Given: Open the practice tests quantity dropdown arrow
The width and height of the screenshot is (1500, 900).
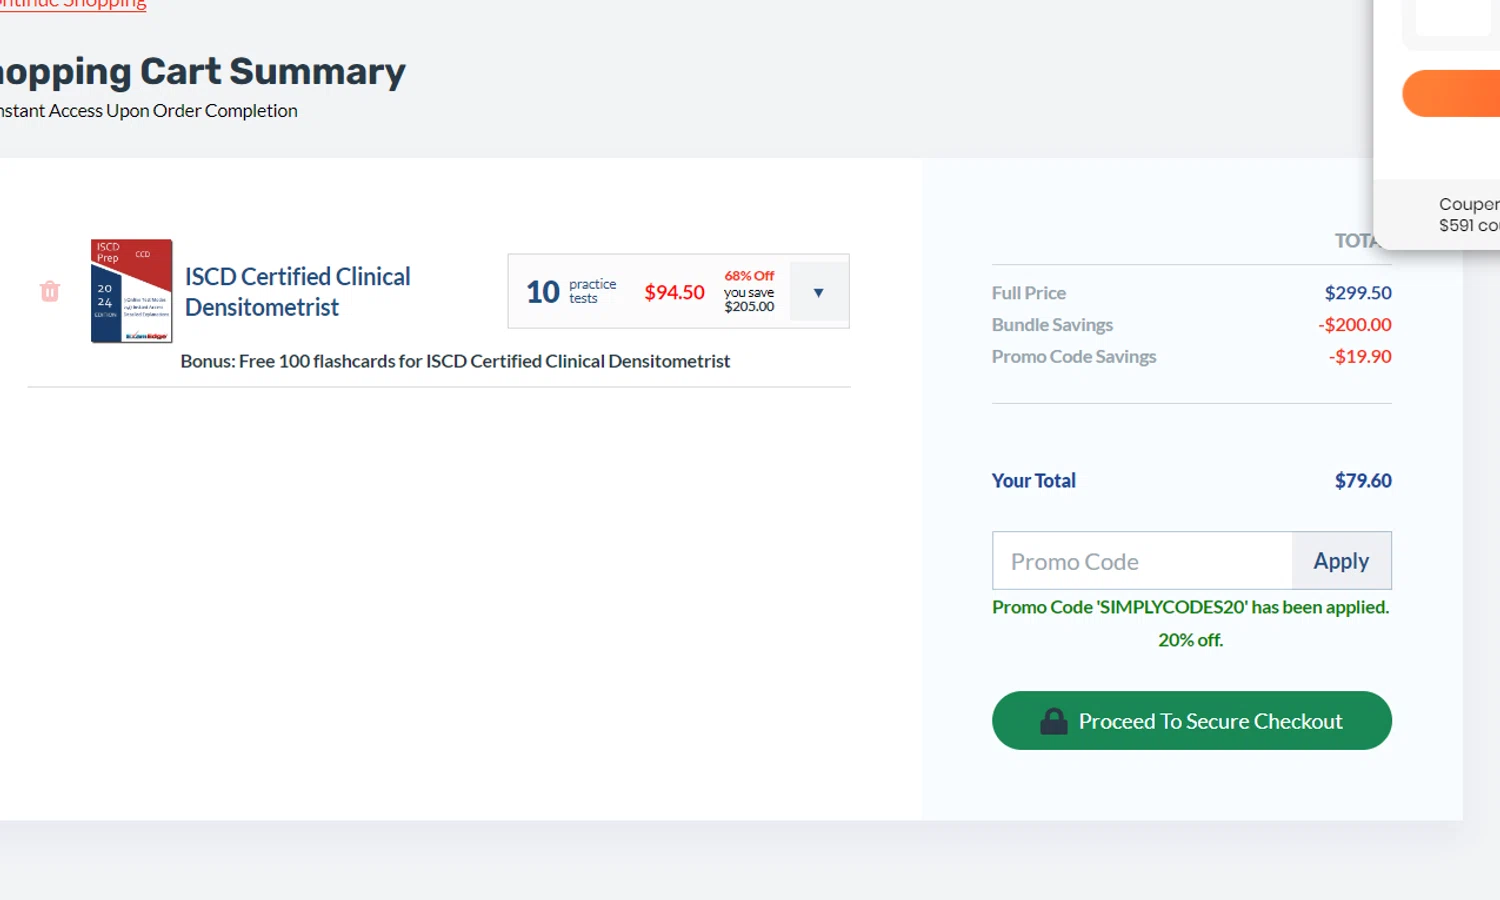Looking at the screenshot, I should click(818, 292).
